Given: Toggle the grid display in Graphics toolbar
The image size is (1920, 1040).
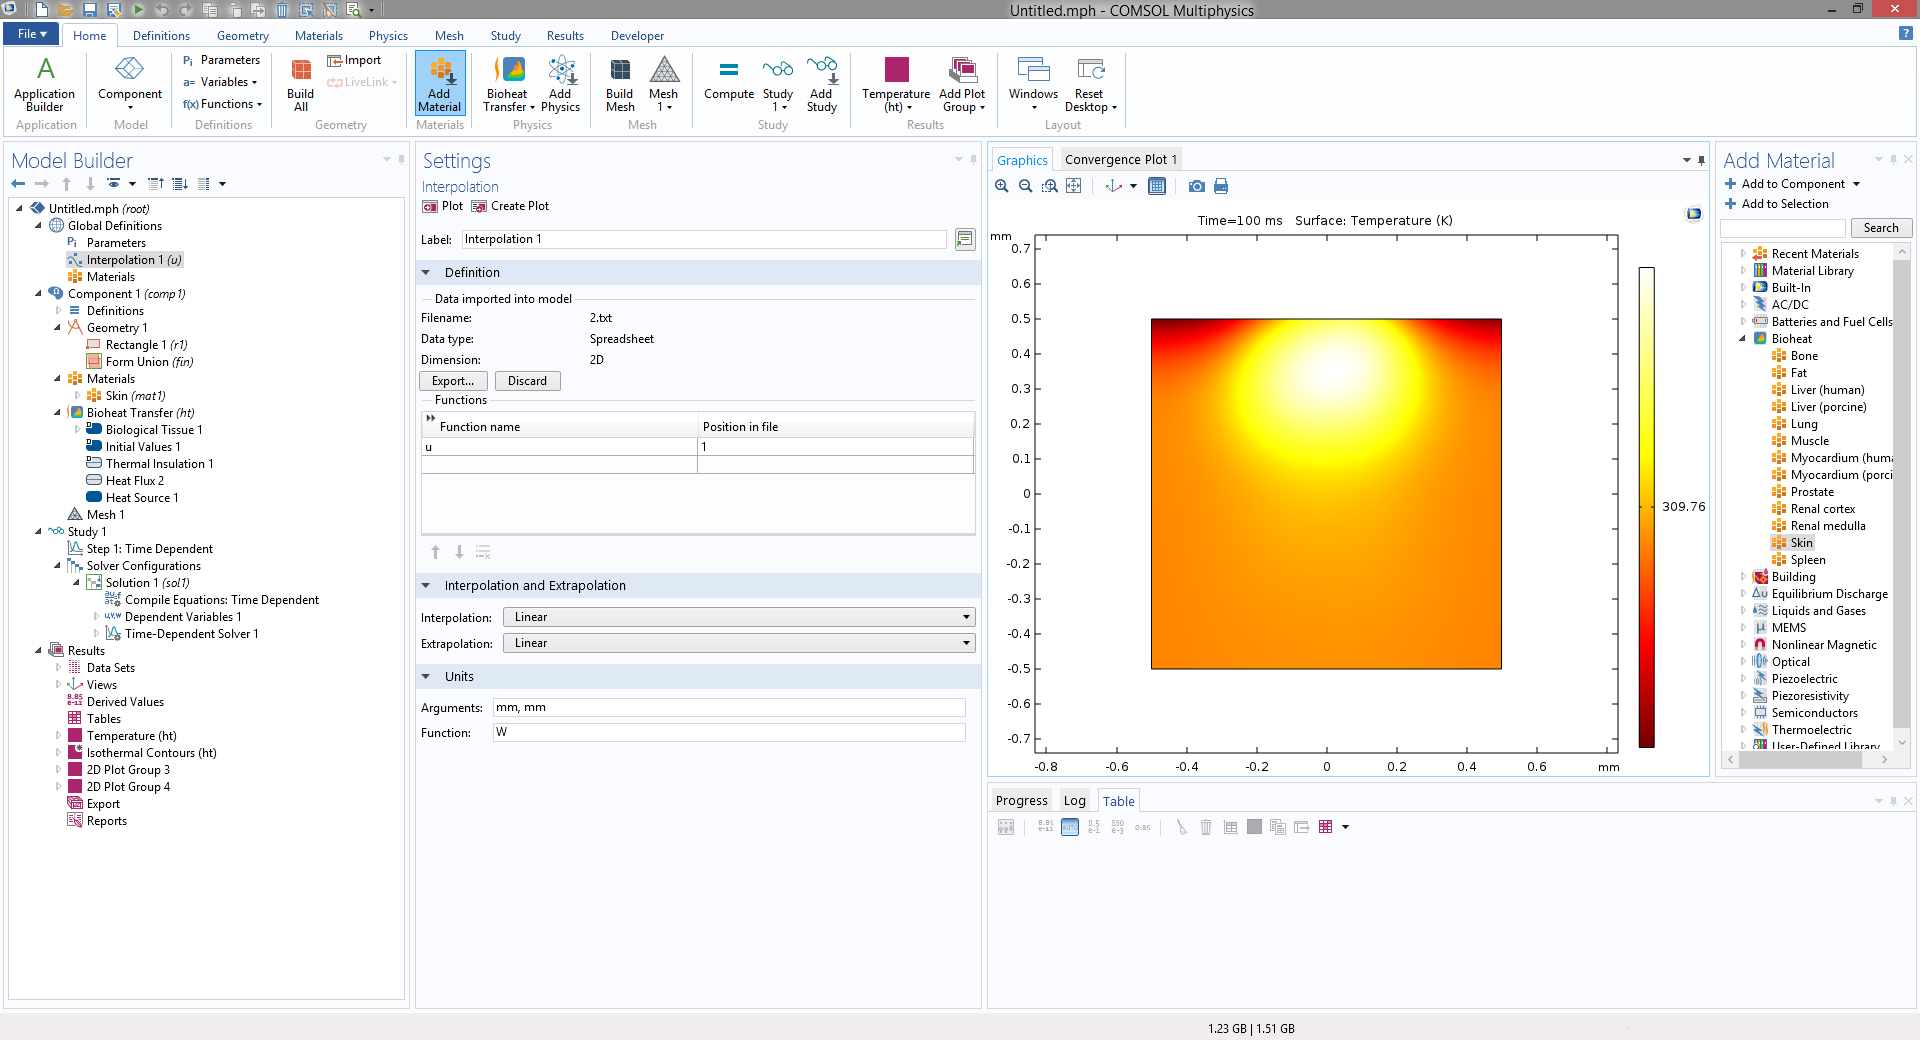Looking at the screenshot, I should click(1157, 186).
